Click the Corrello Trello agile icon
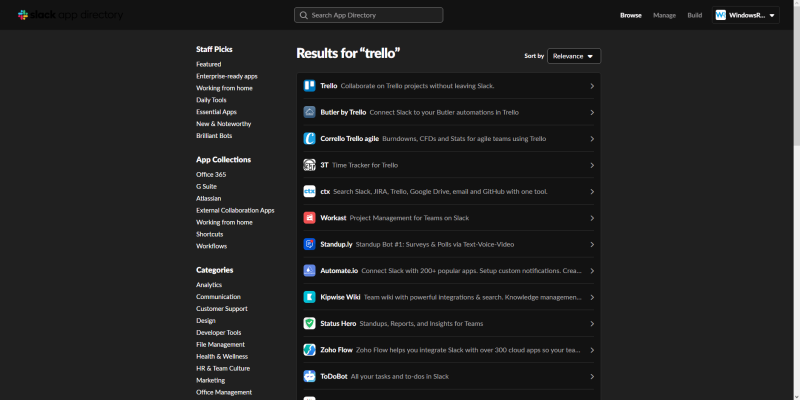800x400 pixels. tap(310, 139)
